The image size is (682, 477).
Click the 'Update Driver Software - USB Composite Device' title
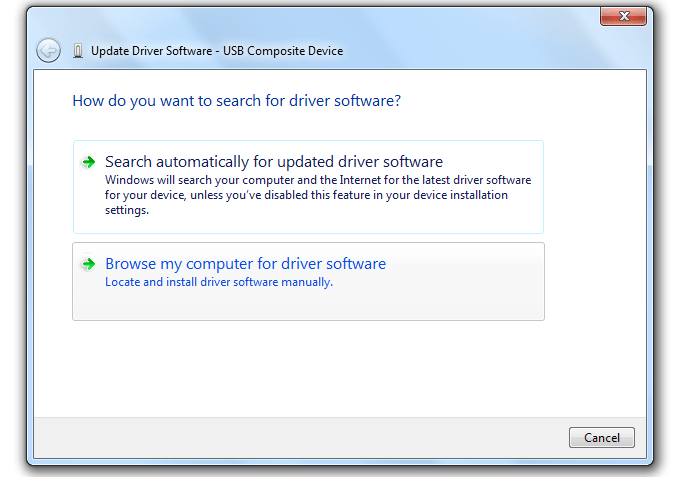tap(217, 51)
